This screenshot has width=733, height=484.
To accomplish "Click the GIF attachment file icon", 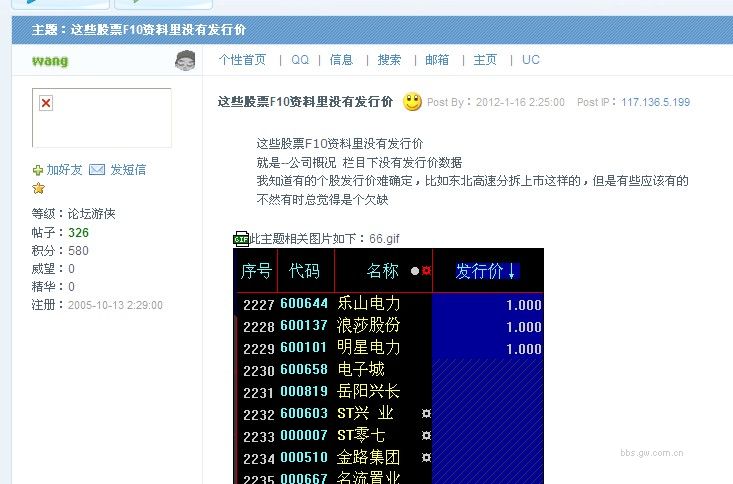I will pos(241,239).
